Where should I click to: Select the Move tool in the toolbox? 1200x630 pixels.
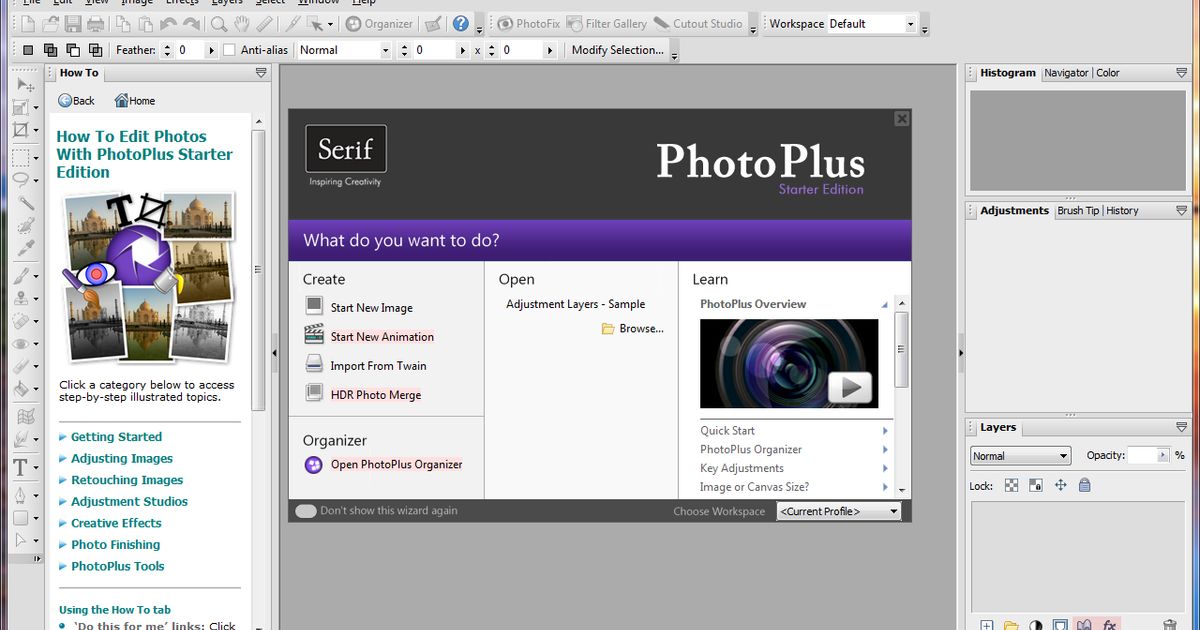(24, 85)
